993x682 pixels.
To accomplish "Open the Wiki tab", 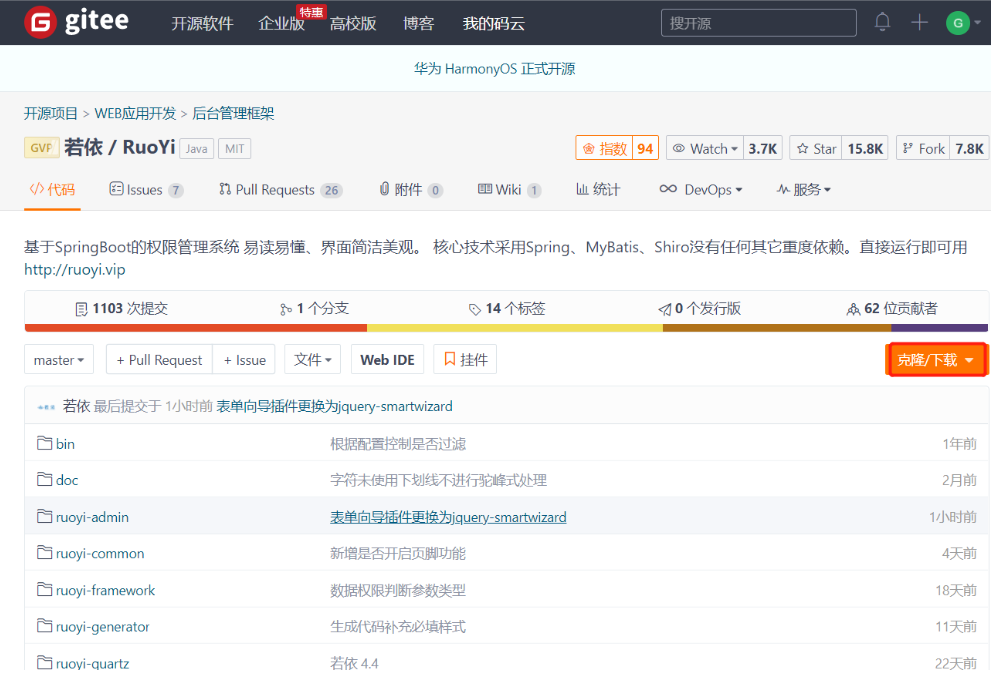I will tap(509, 189).
